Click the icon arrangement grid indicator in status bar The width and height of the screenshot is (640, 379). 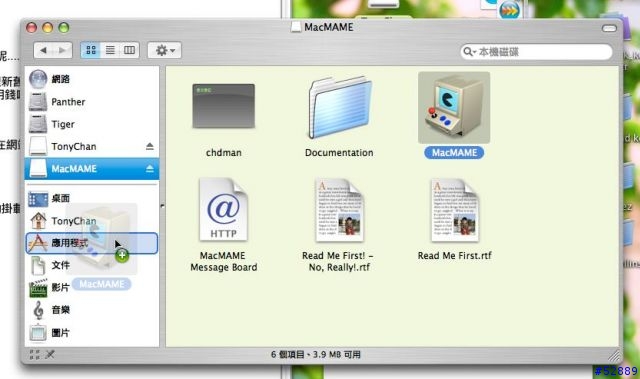tap(35, 355)
